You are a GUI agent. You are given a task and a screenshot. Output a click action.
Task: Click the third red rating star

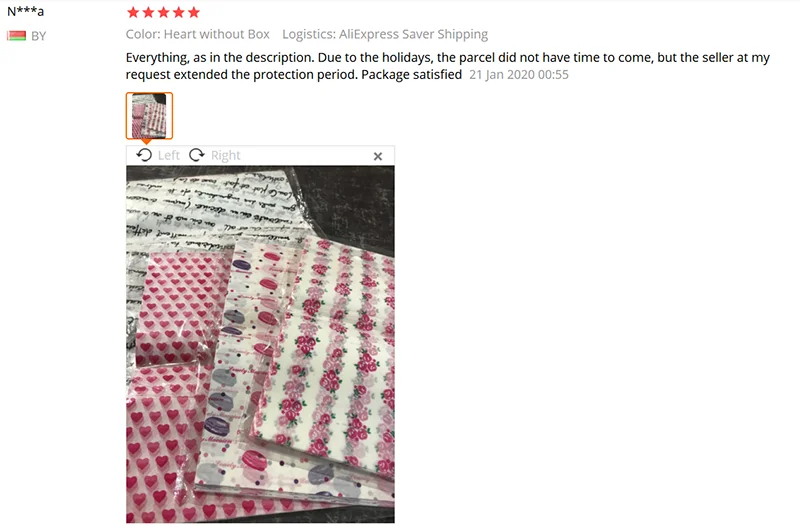[163, 12]
